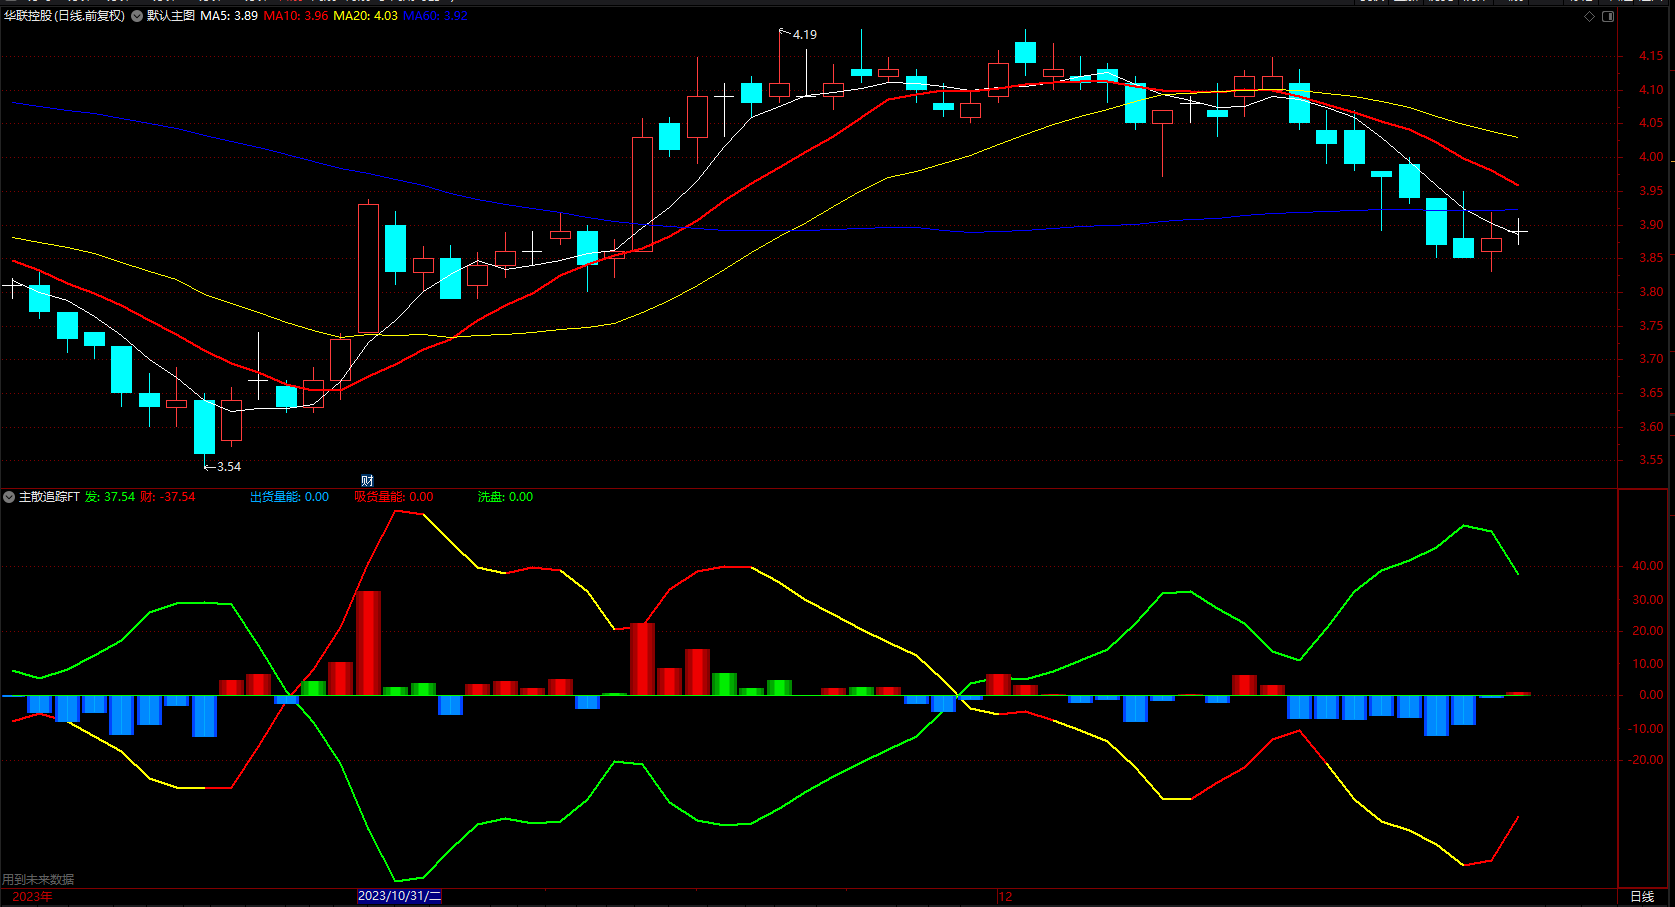Click the 出货量能: 0.00 label
The width and height of the screenshot is (1675, 907).
point(289,497)
